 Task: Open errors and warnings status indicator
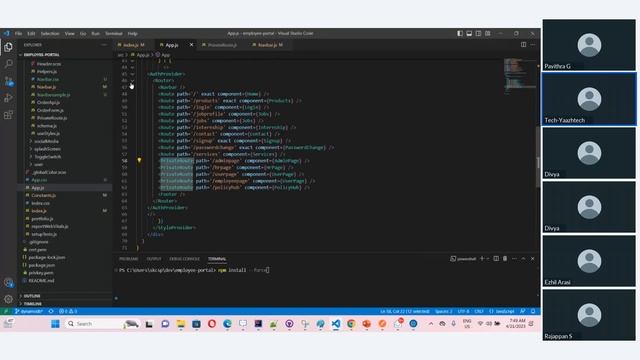click(x=68, y=311)
